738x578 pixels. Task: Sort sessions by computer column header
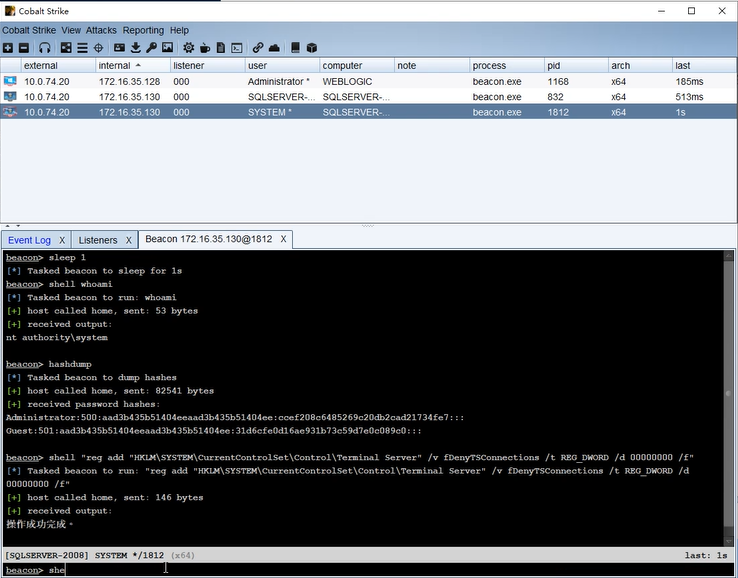[357, 65]
